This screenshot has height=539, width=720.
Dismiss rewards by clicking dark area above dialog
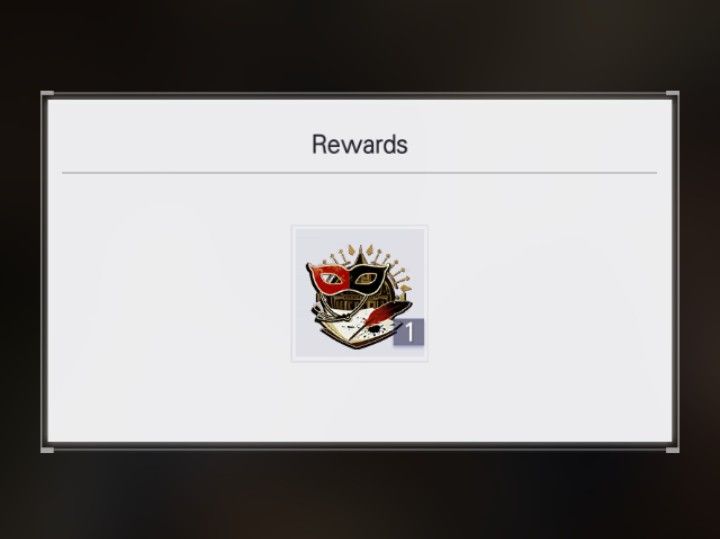click(x=360, y=45)
